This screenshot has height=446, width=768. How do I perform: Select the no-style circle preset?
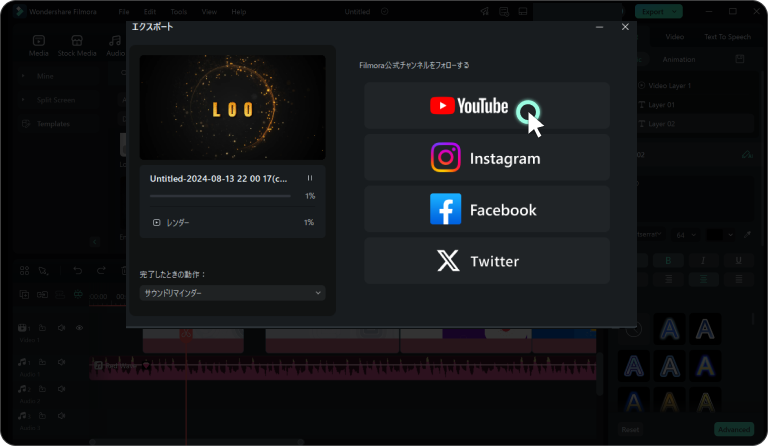click(x=633, y=329)
